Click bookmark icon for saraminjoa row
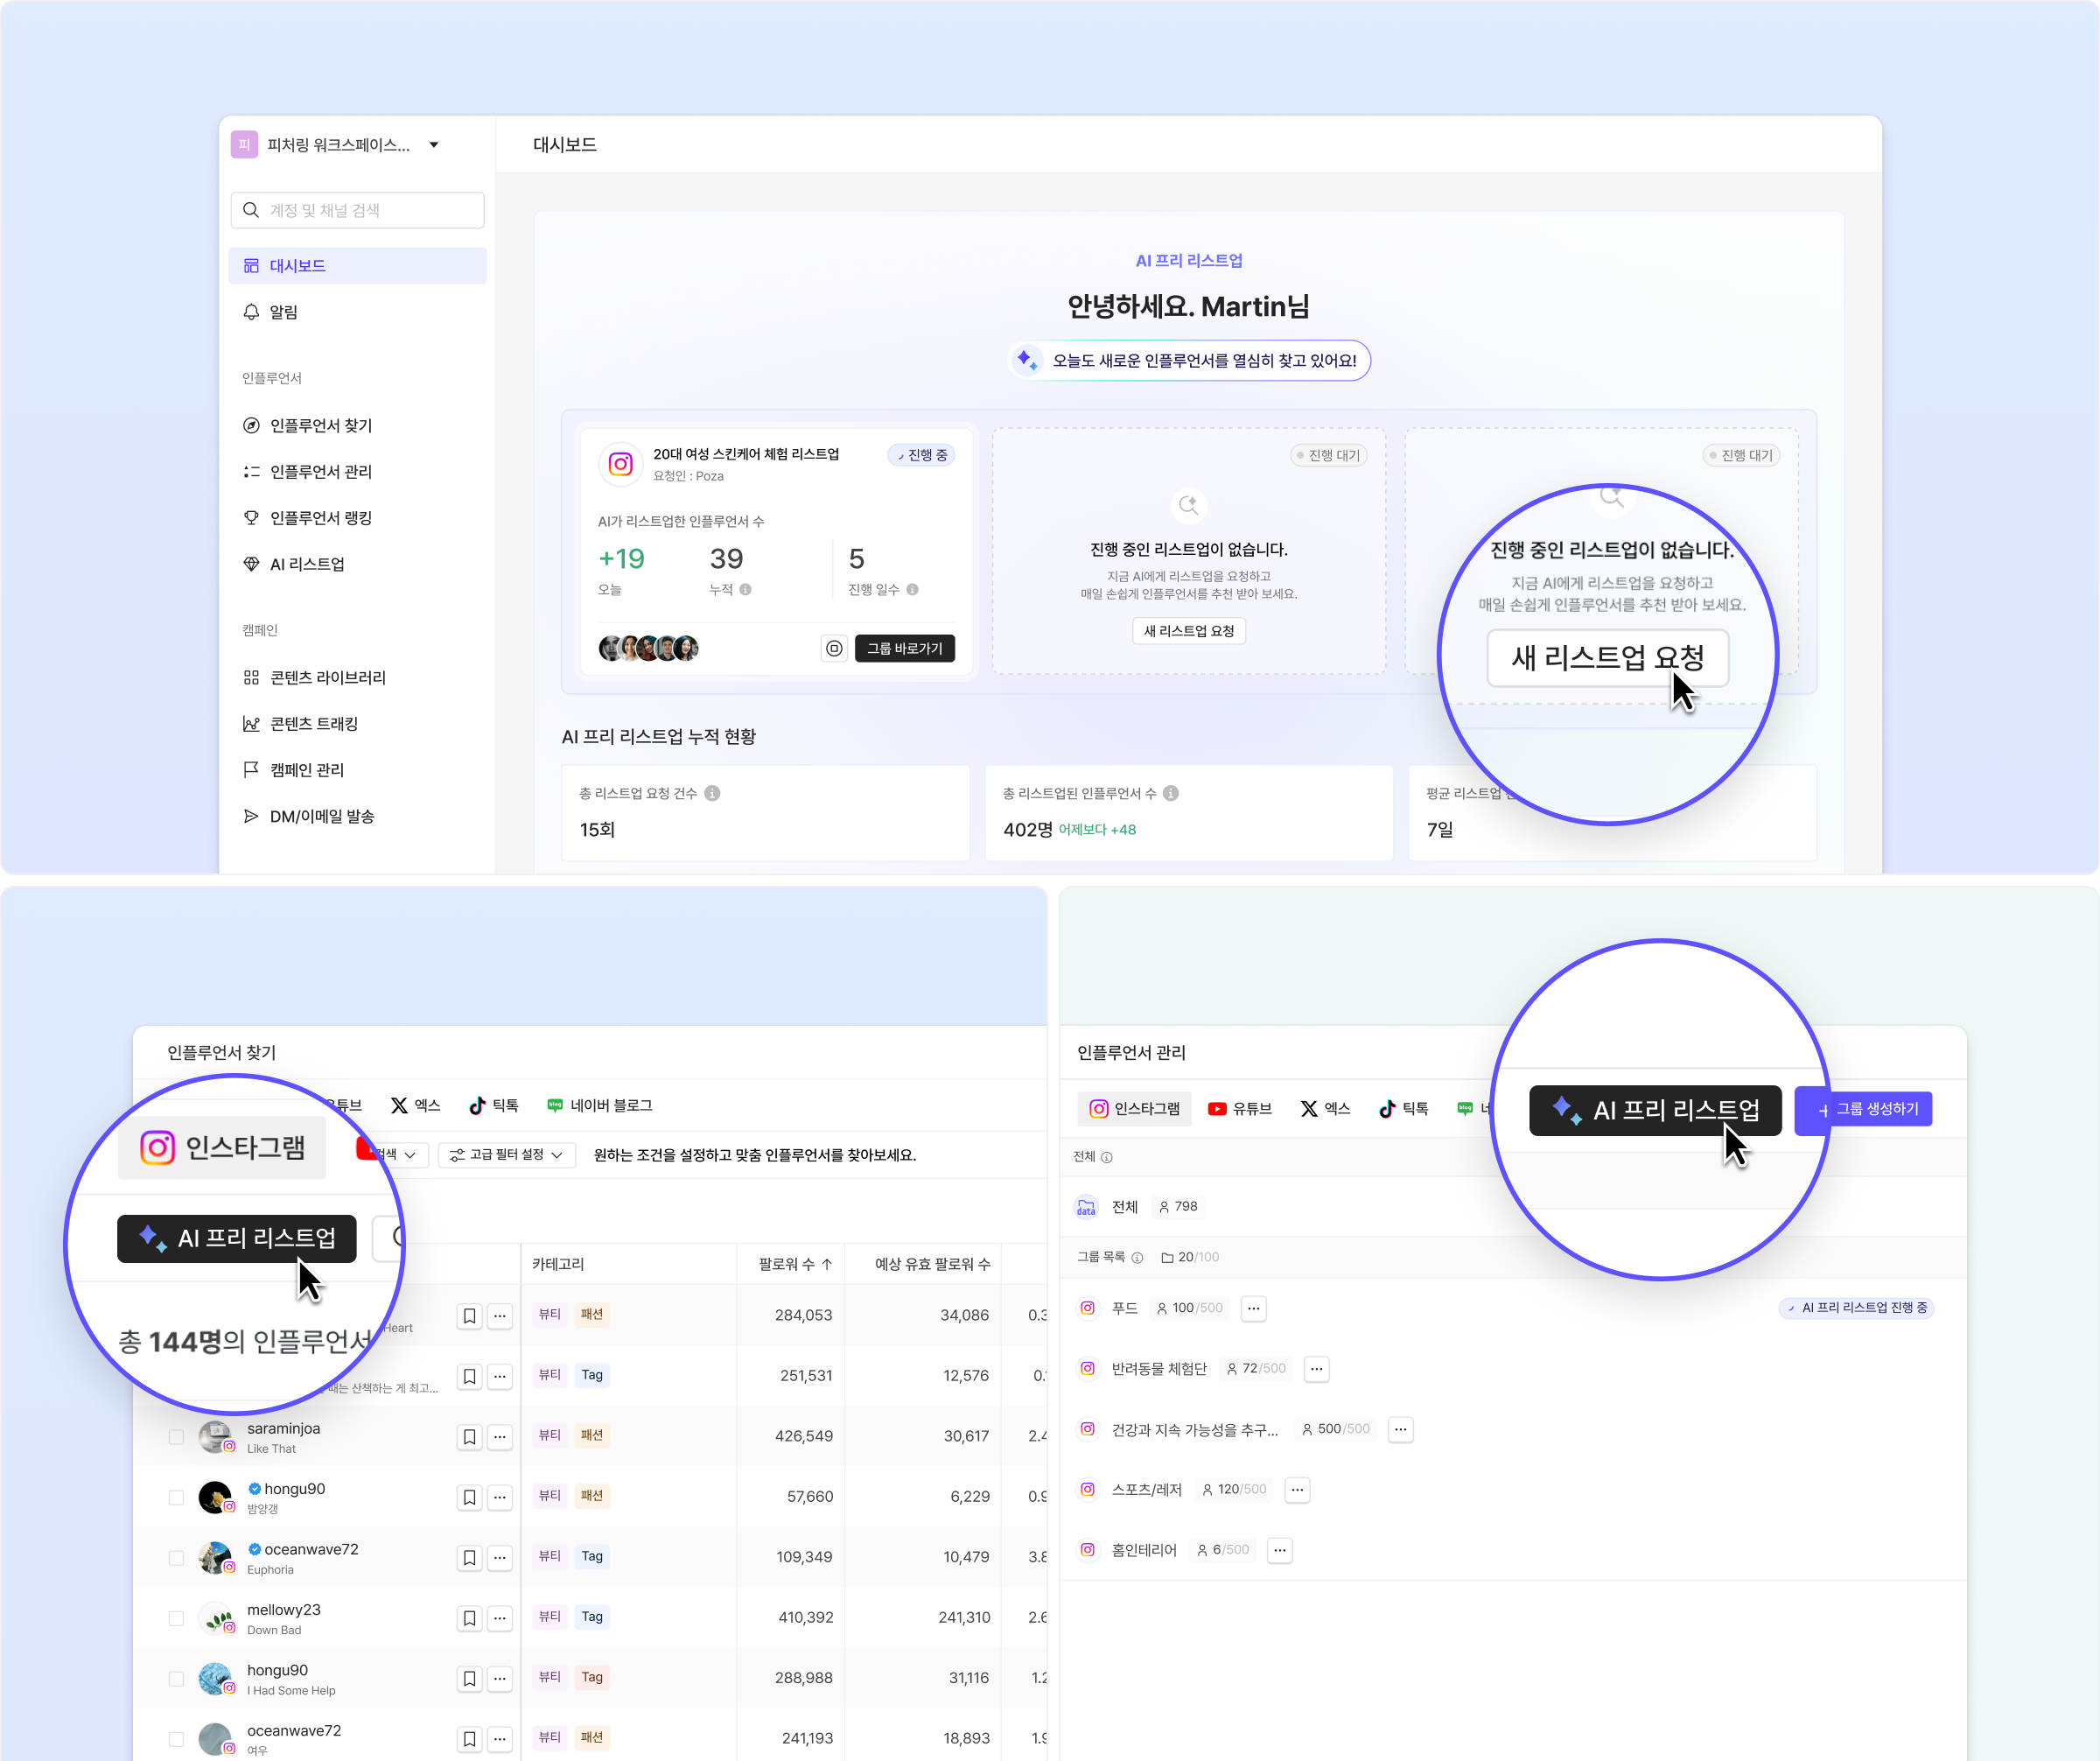The width and height of the screenshot is (2100, 1761). [x=469, y=1437]
